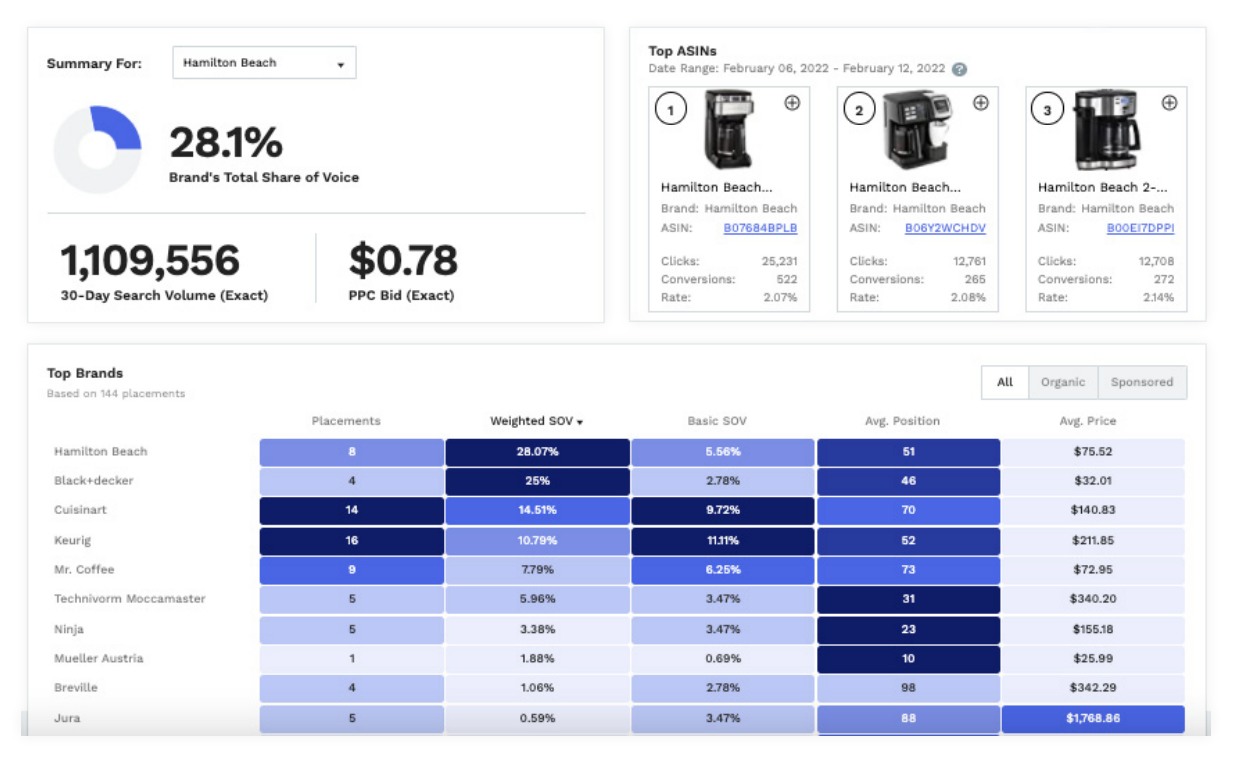The height and width of the screenshot is (772, 1236).
Task: Click Breville's avg position 98 cell
Action: coord(908,688)
